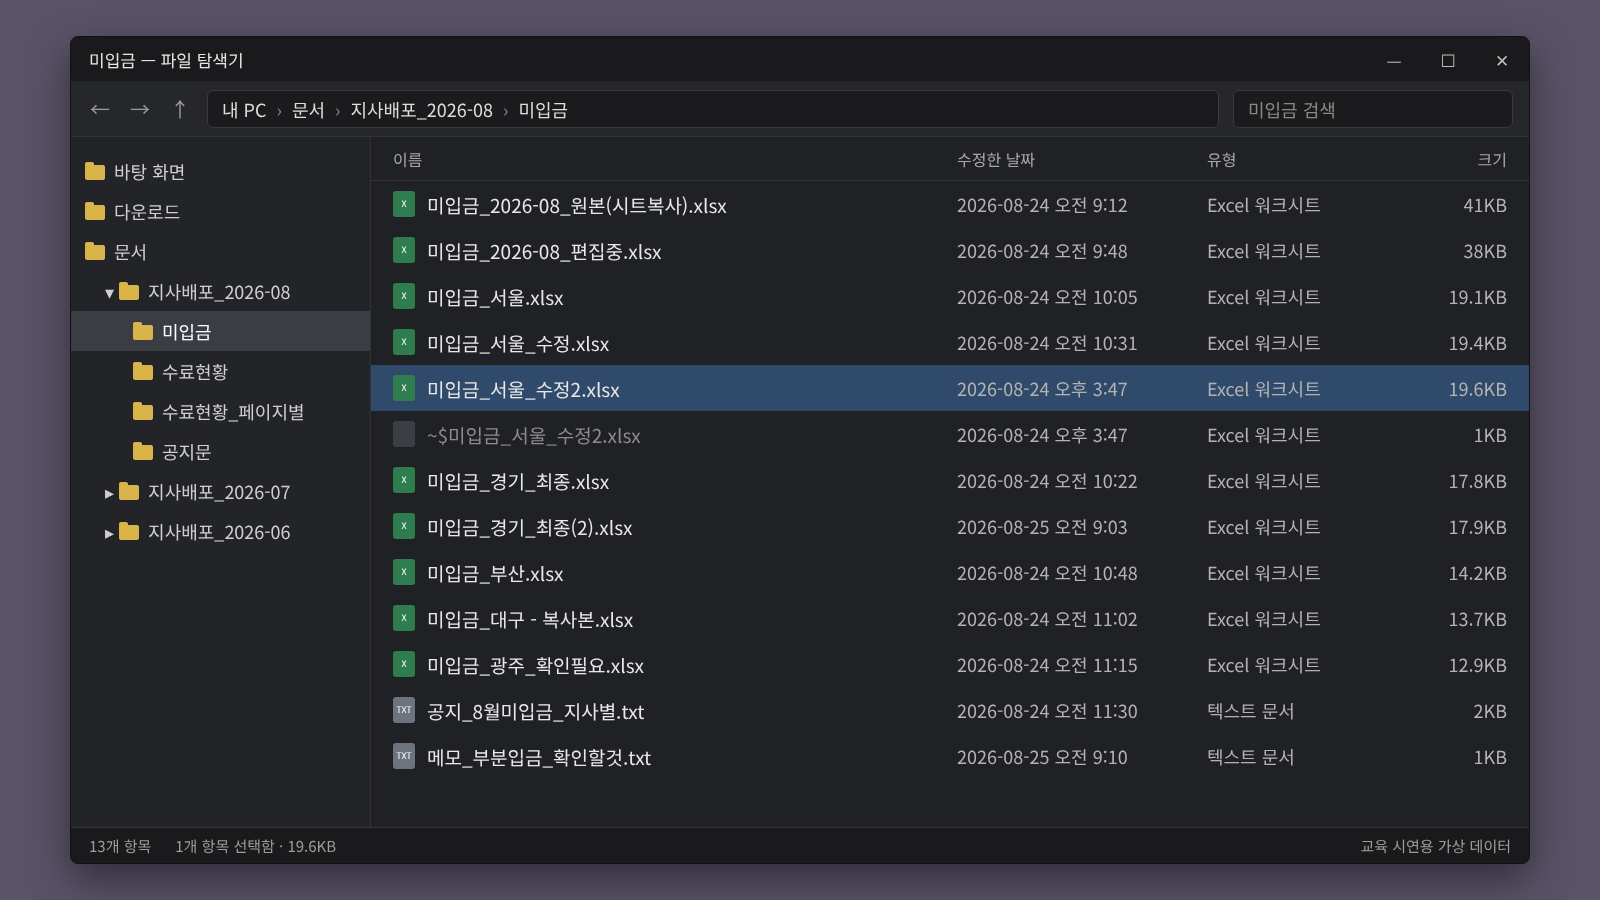Sort by the 이름 column header
This screenshot has height=900, width=1600.
[407, 160]
